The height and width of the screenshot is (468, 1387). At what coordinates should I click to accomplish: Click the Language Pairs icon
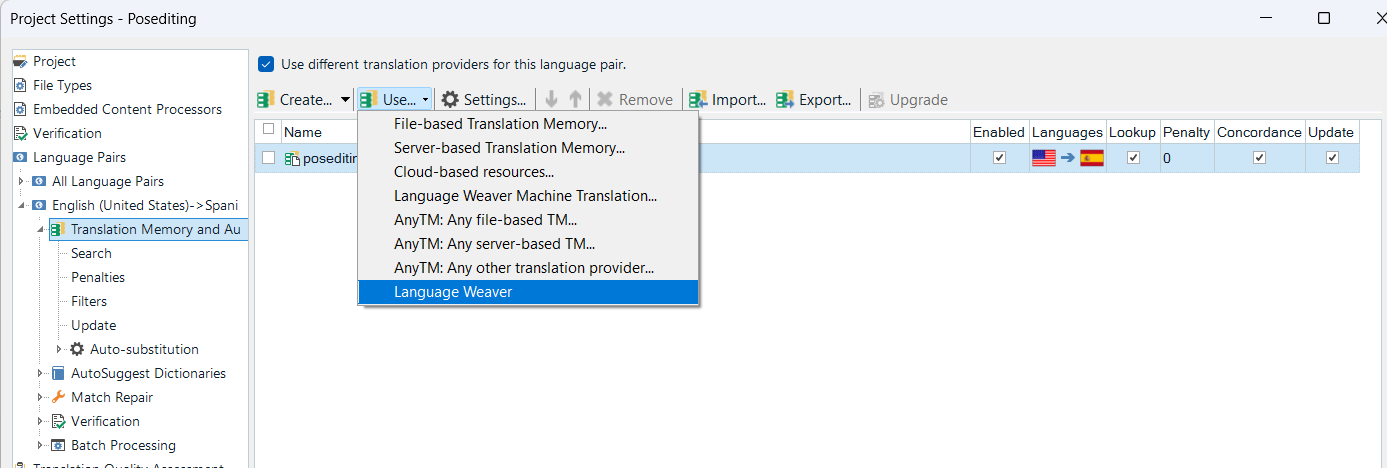(x=20, y=157)
